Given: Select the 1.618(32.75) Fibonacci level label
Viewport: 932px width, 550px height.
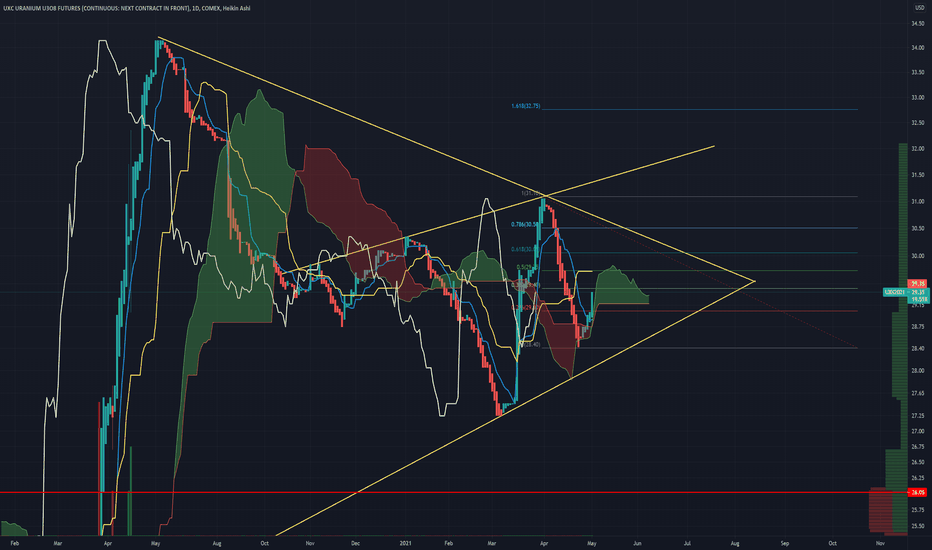Looking at the screenshot, I should click(x=525, y=106).
